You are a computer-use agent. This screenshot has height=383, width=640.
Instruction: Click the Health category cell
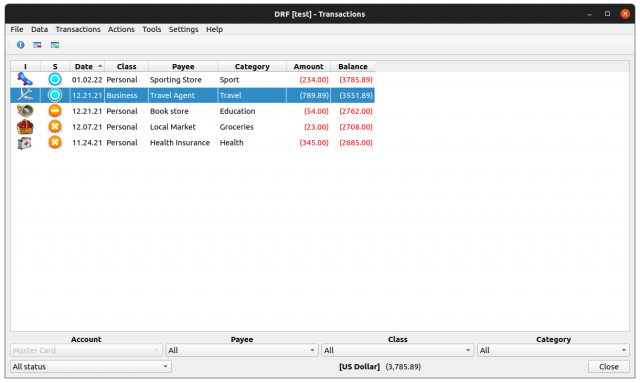[x=252, y=143]
